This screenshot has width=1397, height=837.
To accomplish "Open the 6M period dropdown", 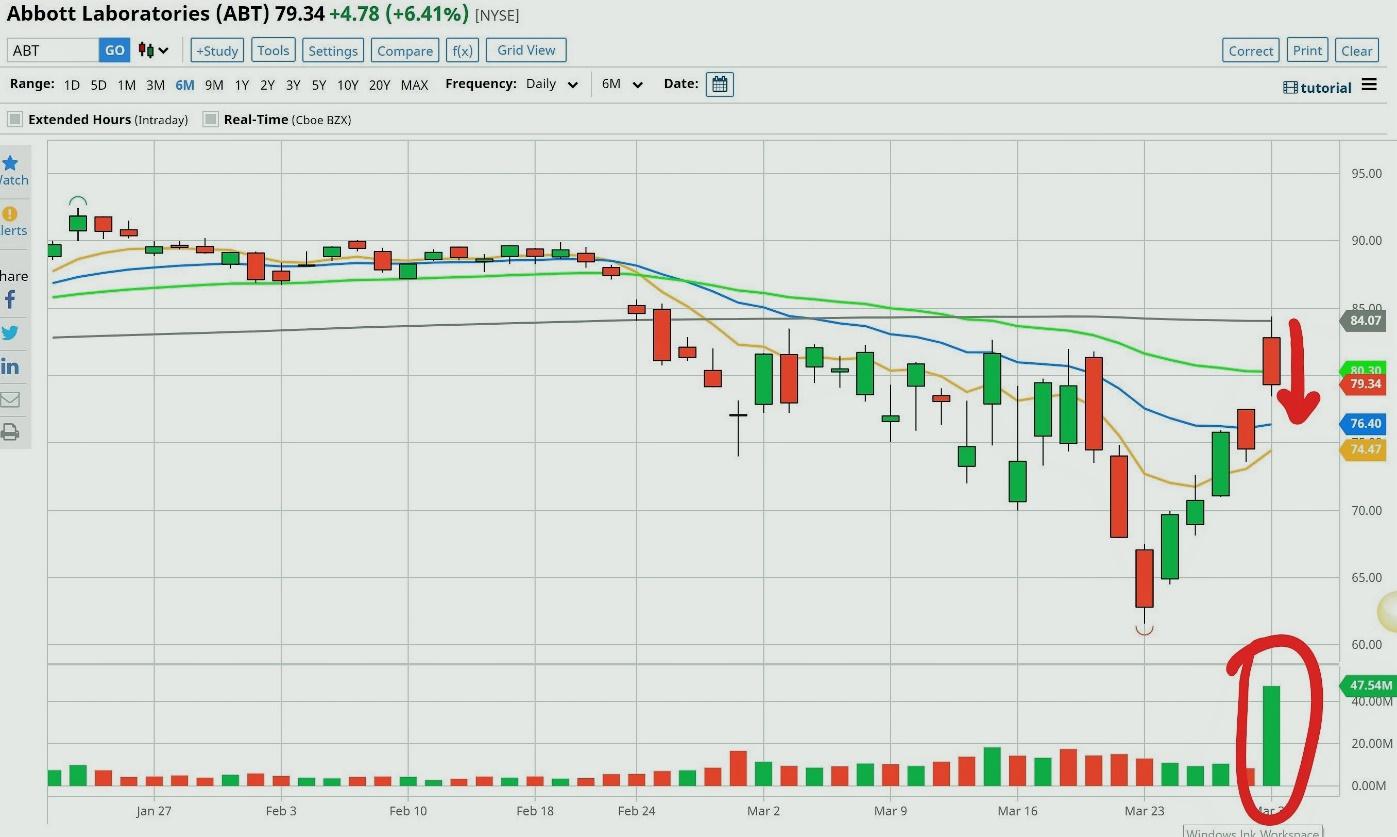I will point(622,84).
